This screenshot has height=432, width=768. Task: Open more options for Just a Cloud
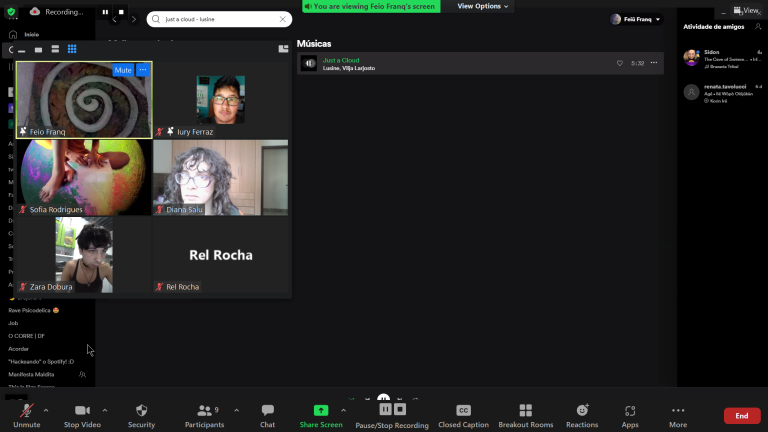coord(654,63)
